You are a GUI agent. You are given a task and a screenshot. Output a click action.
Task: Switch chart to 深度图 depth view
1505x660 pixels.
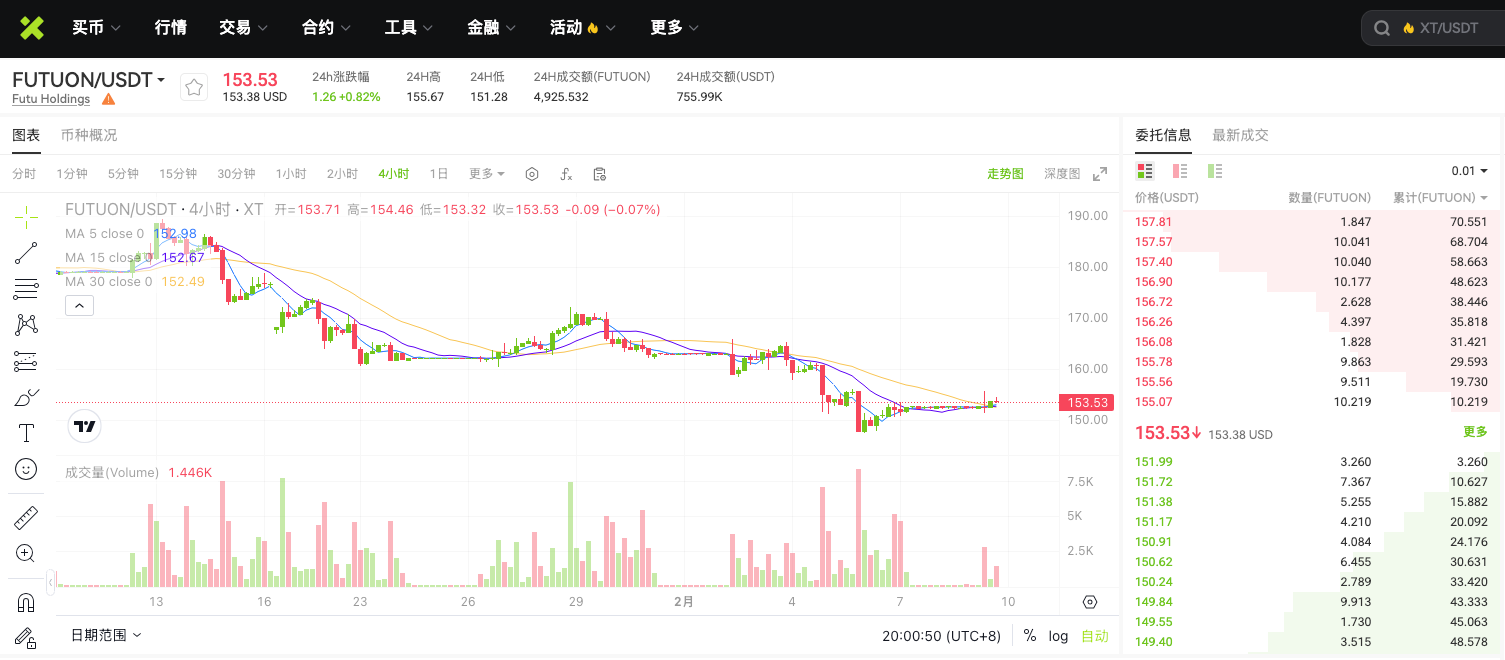point(1062,174)
